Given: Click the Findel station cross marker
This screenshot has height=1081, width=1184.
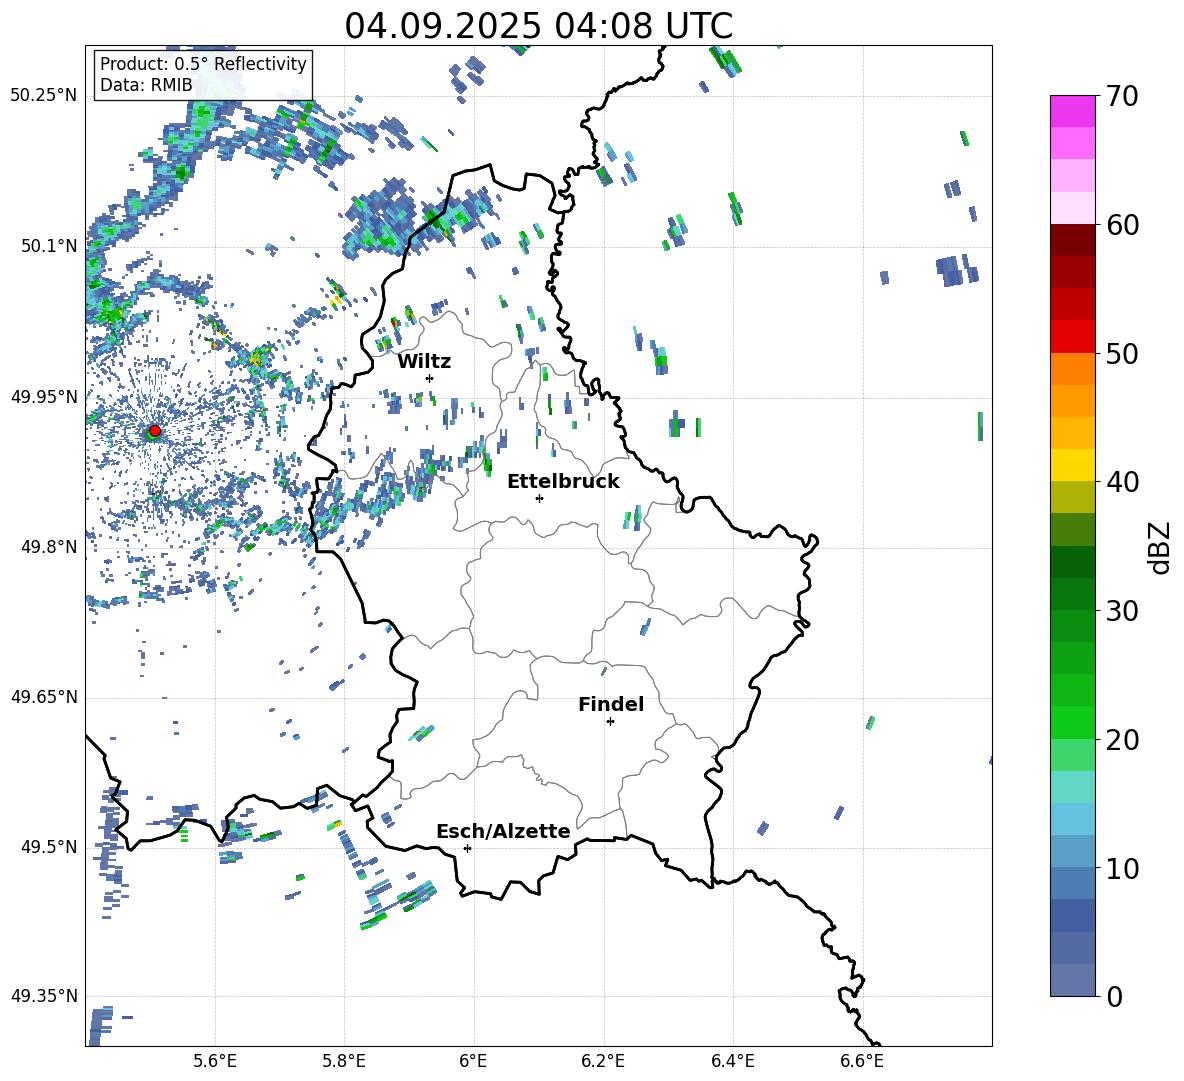Looking at the screenshot, I should coord(610,722).
